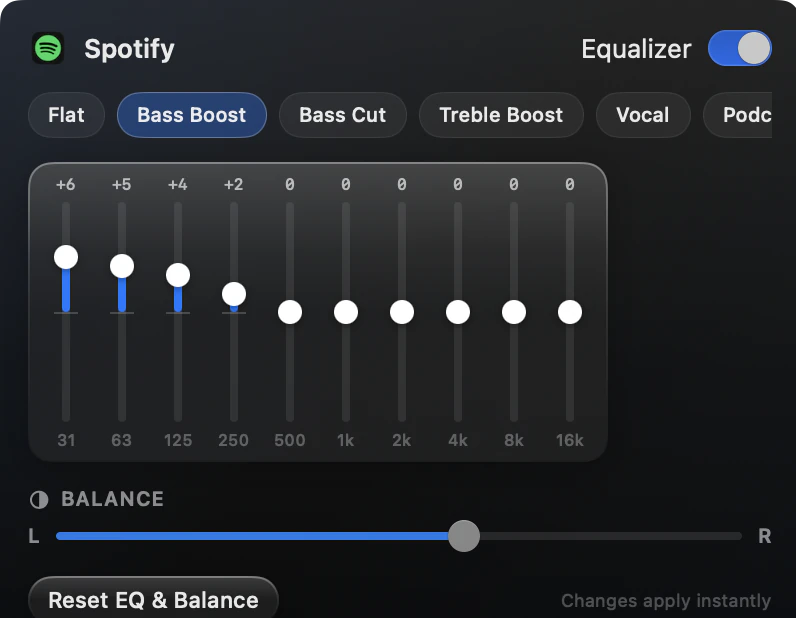
Task: Click the 31 Hz band slider knob
Action: (x=66, y=257)
